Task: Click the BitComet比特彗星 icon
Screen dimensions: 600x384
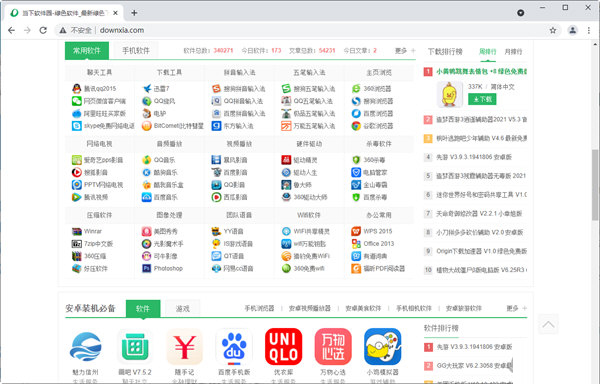Action: pos(147,126)
